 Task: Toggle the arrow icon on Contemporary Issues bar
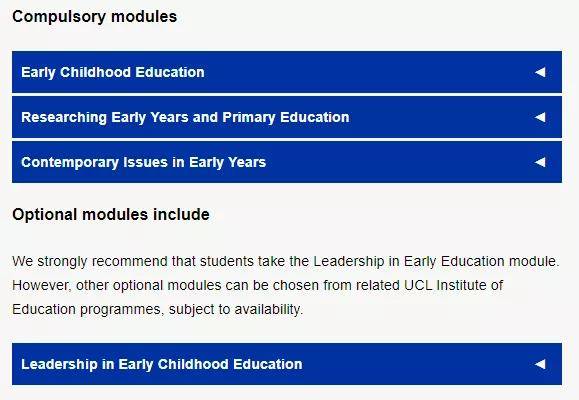[540, 162]
